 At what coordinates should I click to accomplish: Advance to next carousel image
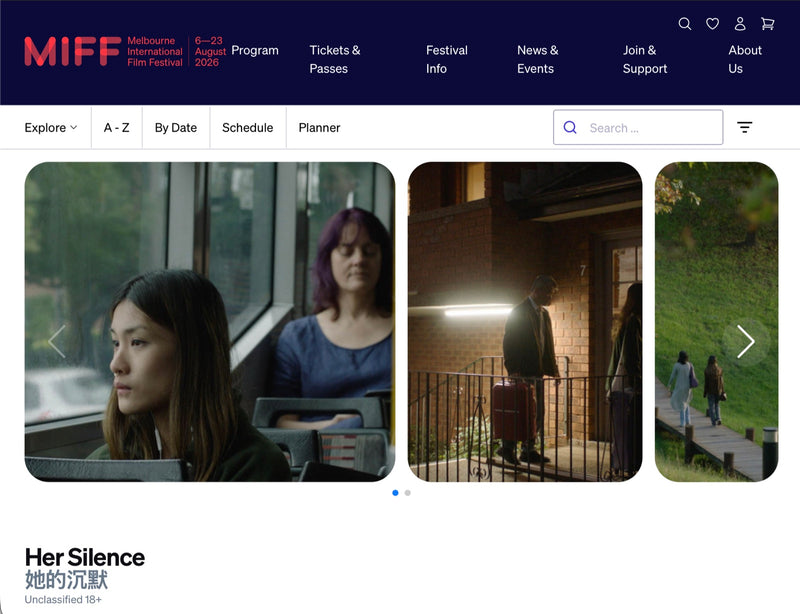coord(745,341)
